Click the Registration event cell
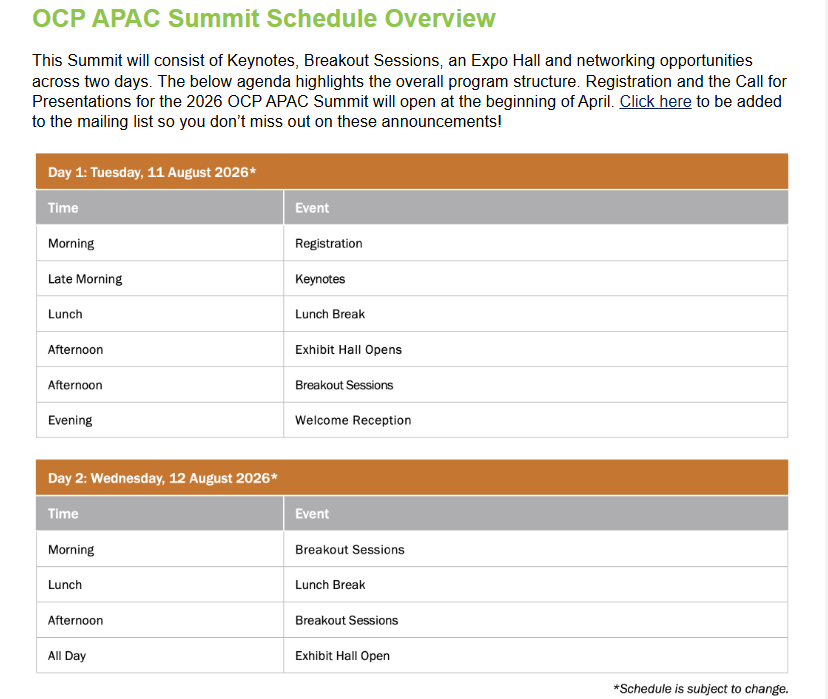 point(329,244)
